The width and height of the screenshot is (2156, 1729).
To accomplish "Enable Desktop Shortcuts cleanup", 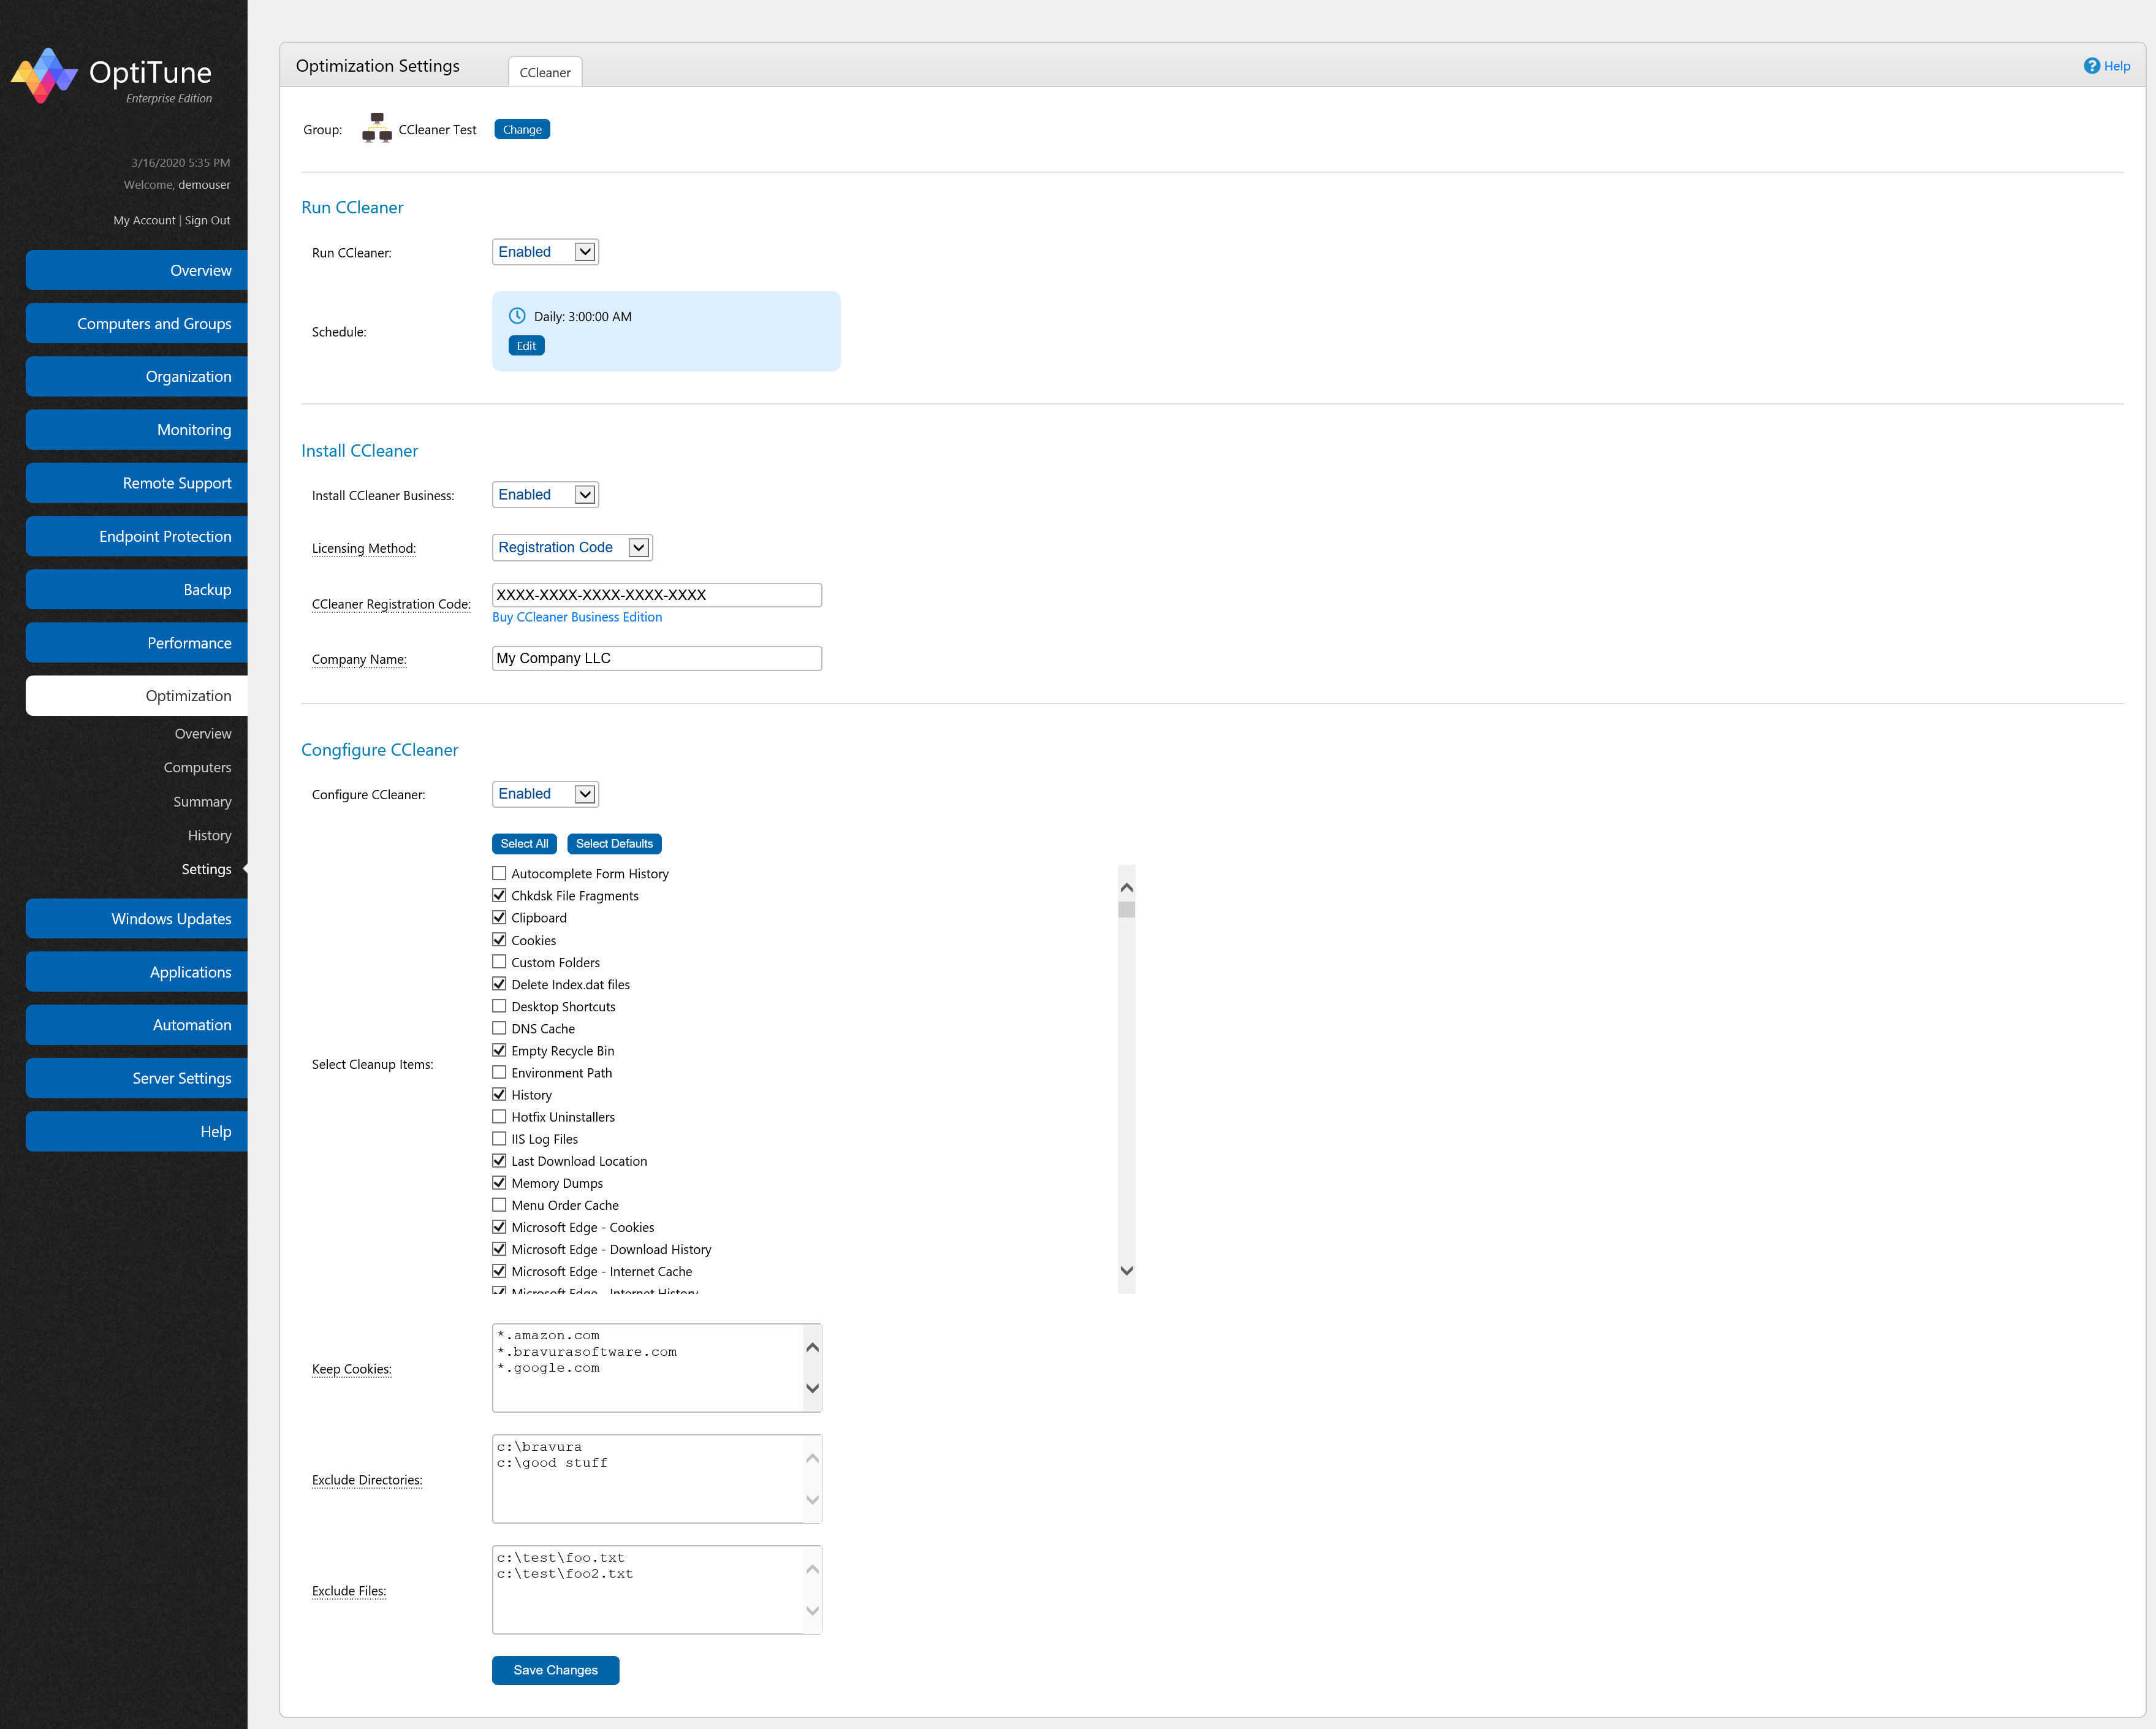I will (499, 1006).
